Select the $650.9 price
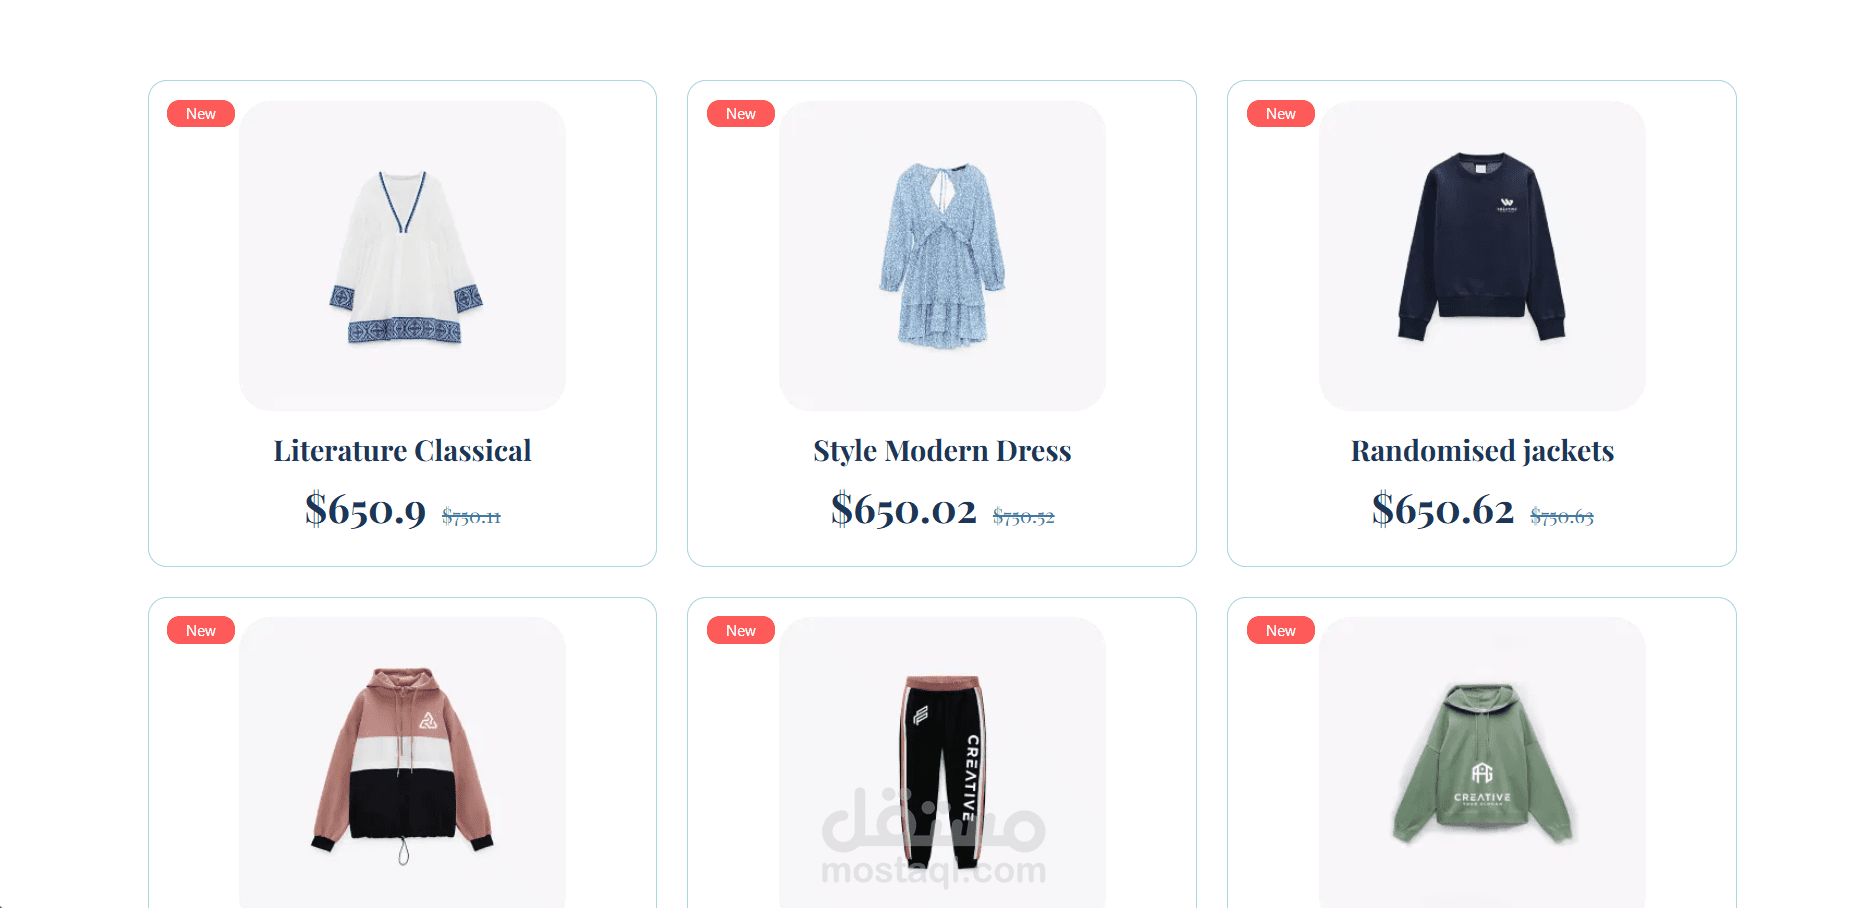This screenshot has width=1868, height=908. pos(365,510)
